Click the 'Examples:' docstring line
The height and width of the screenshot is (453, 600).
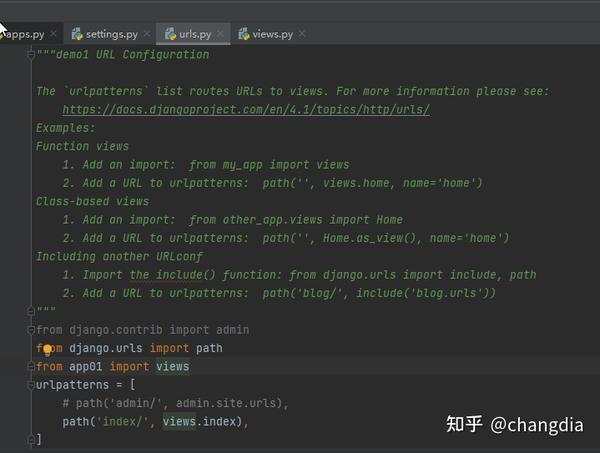click(65, 128)
